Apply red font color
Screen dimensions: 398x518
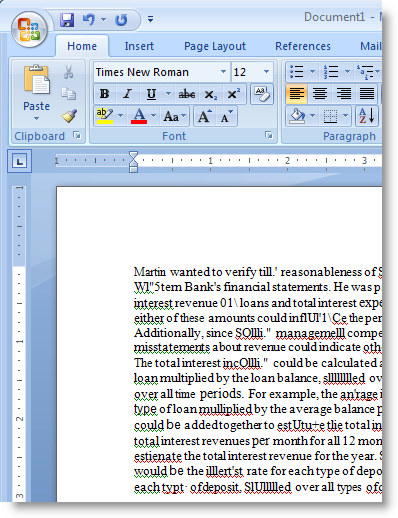point(139,116)
